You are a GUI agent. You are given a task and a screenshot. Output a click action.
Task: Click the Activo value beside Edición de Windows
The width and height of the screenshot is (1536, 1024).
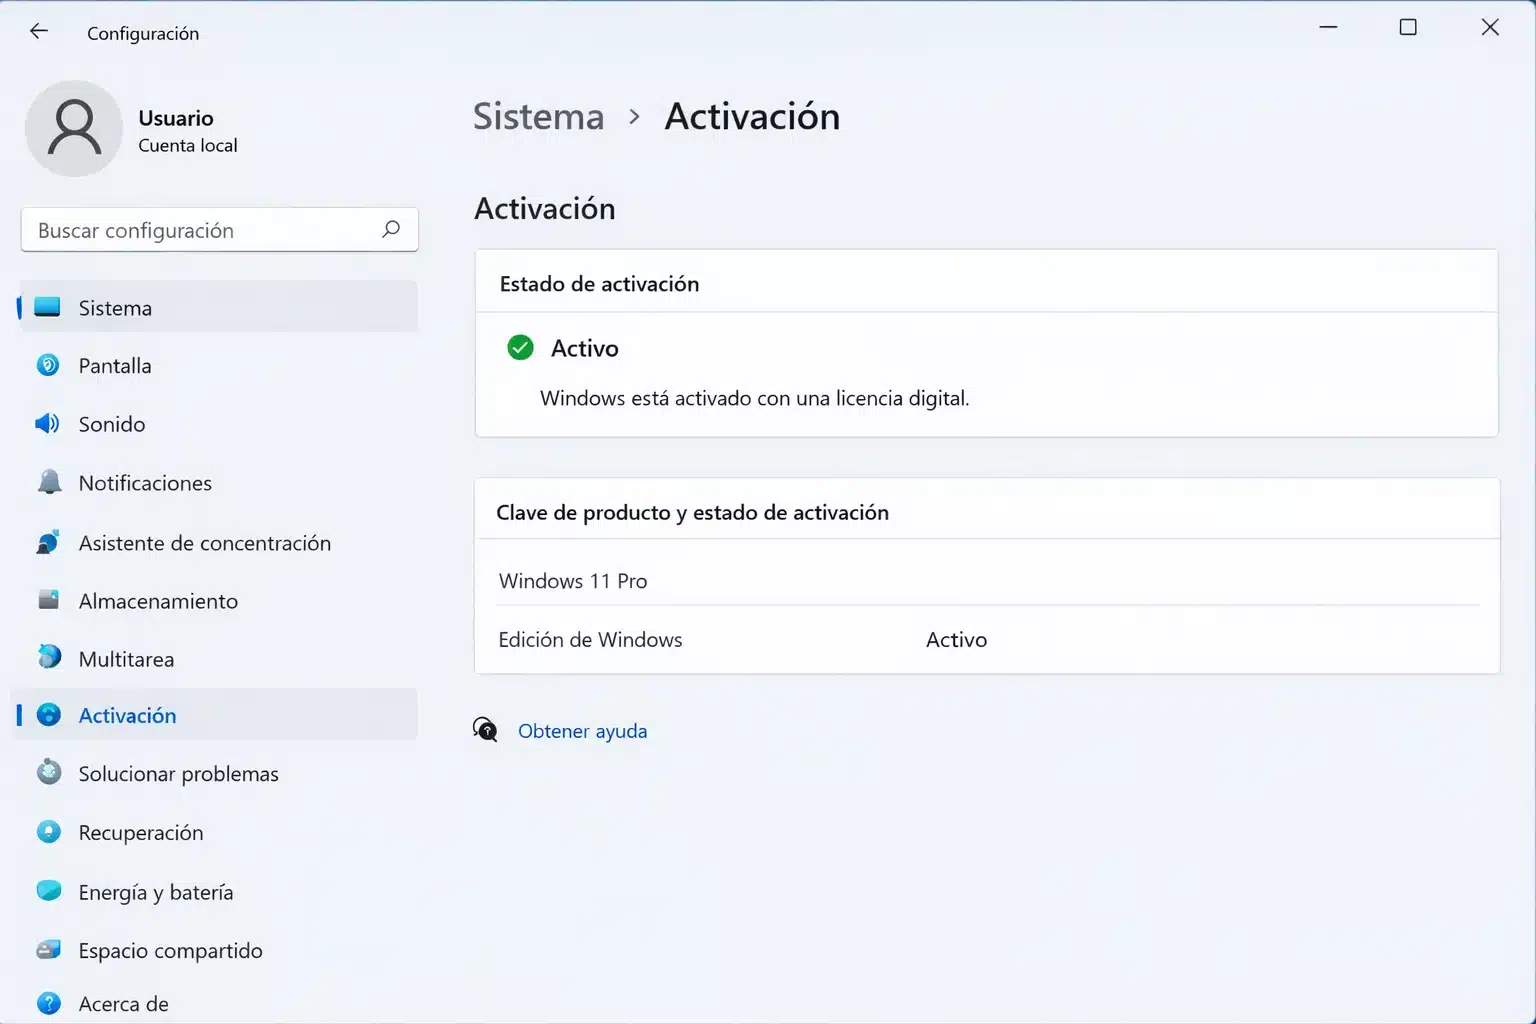coord(956,639)
